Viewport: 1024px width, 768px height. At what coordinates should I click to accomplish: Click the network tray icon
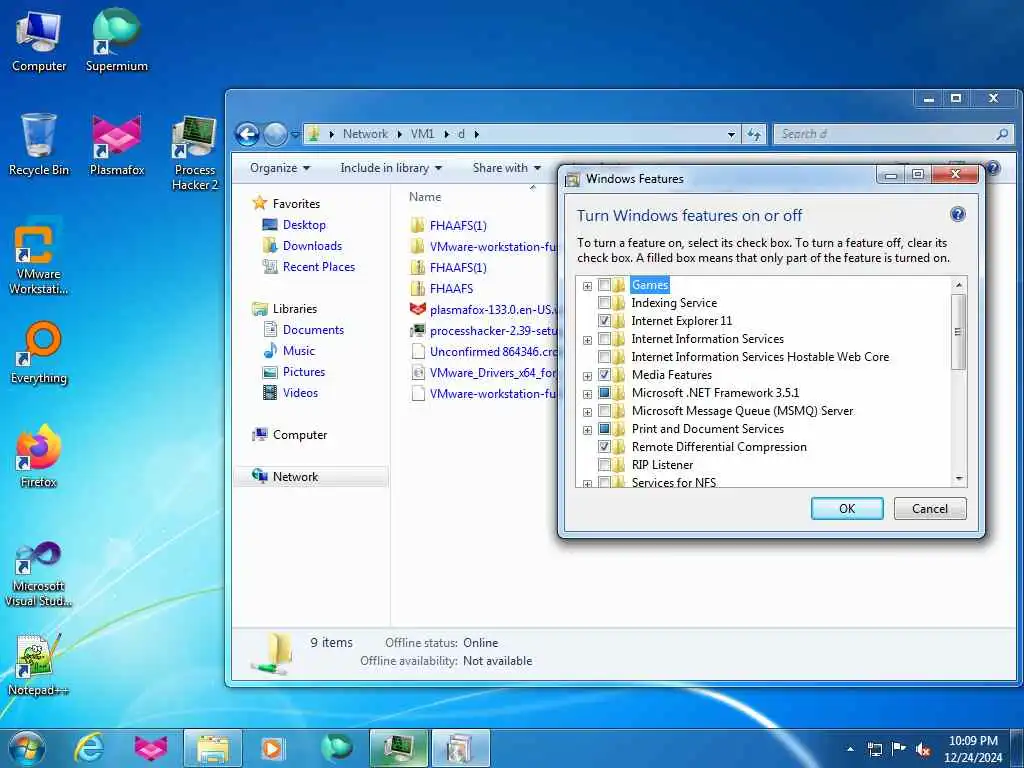pyautogui.click(x=874, y=749)
